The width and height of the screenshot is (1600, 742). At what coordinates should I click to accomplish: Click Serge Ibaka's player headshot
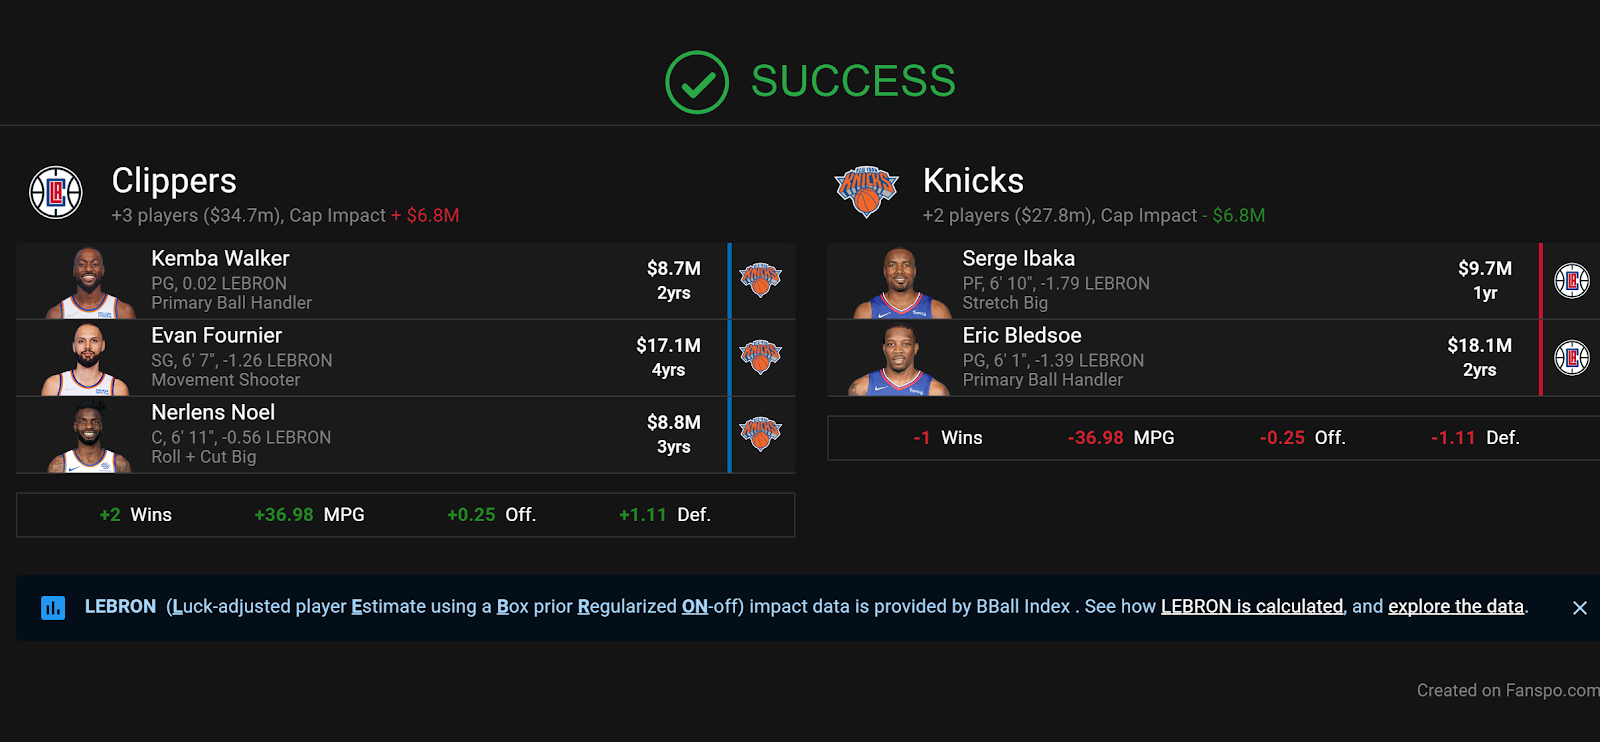pos(901,283)
